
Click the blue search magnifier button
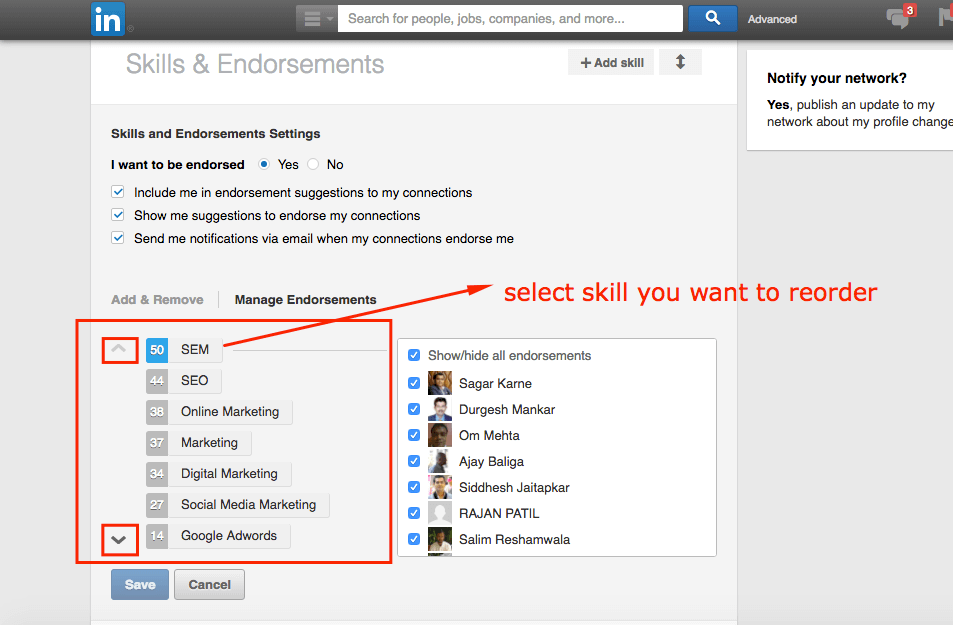712,18
